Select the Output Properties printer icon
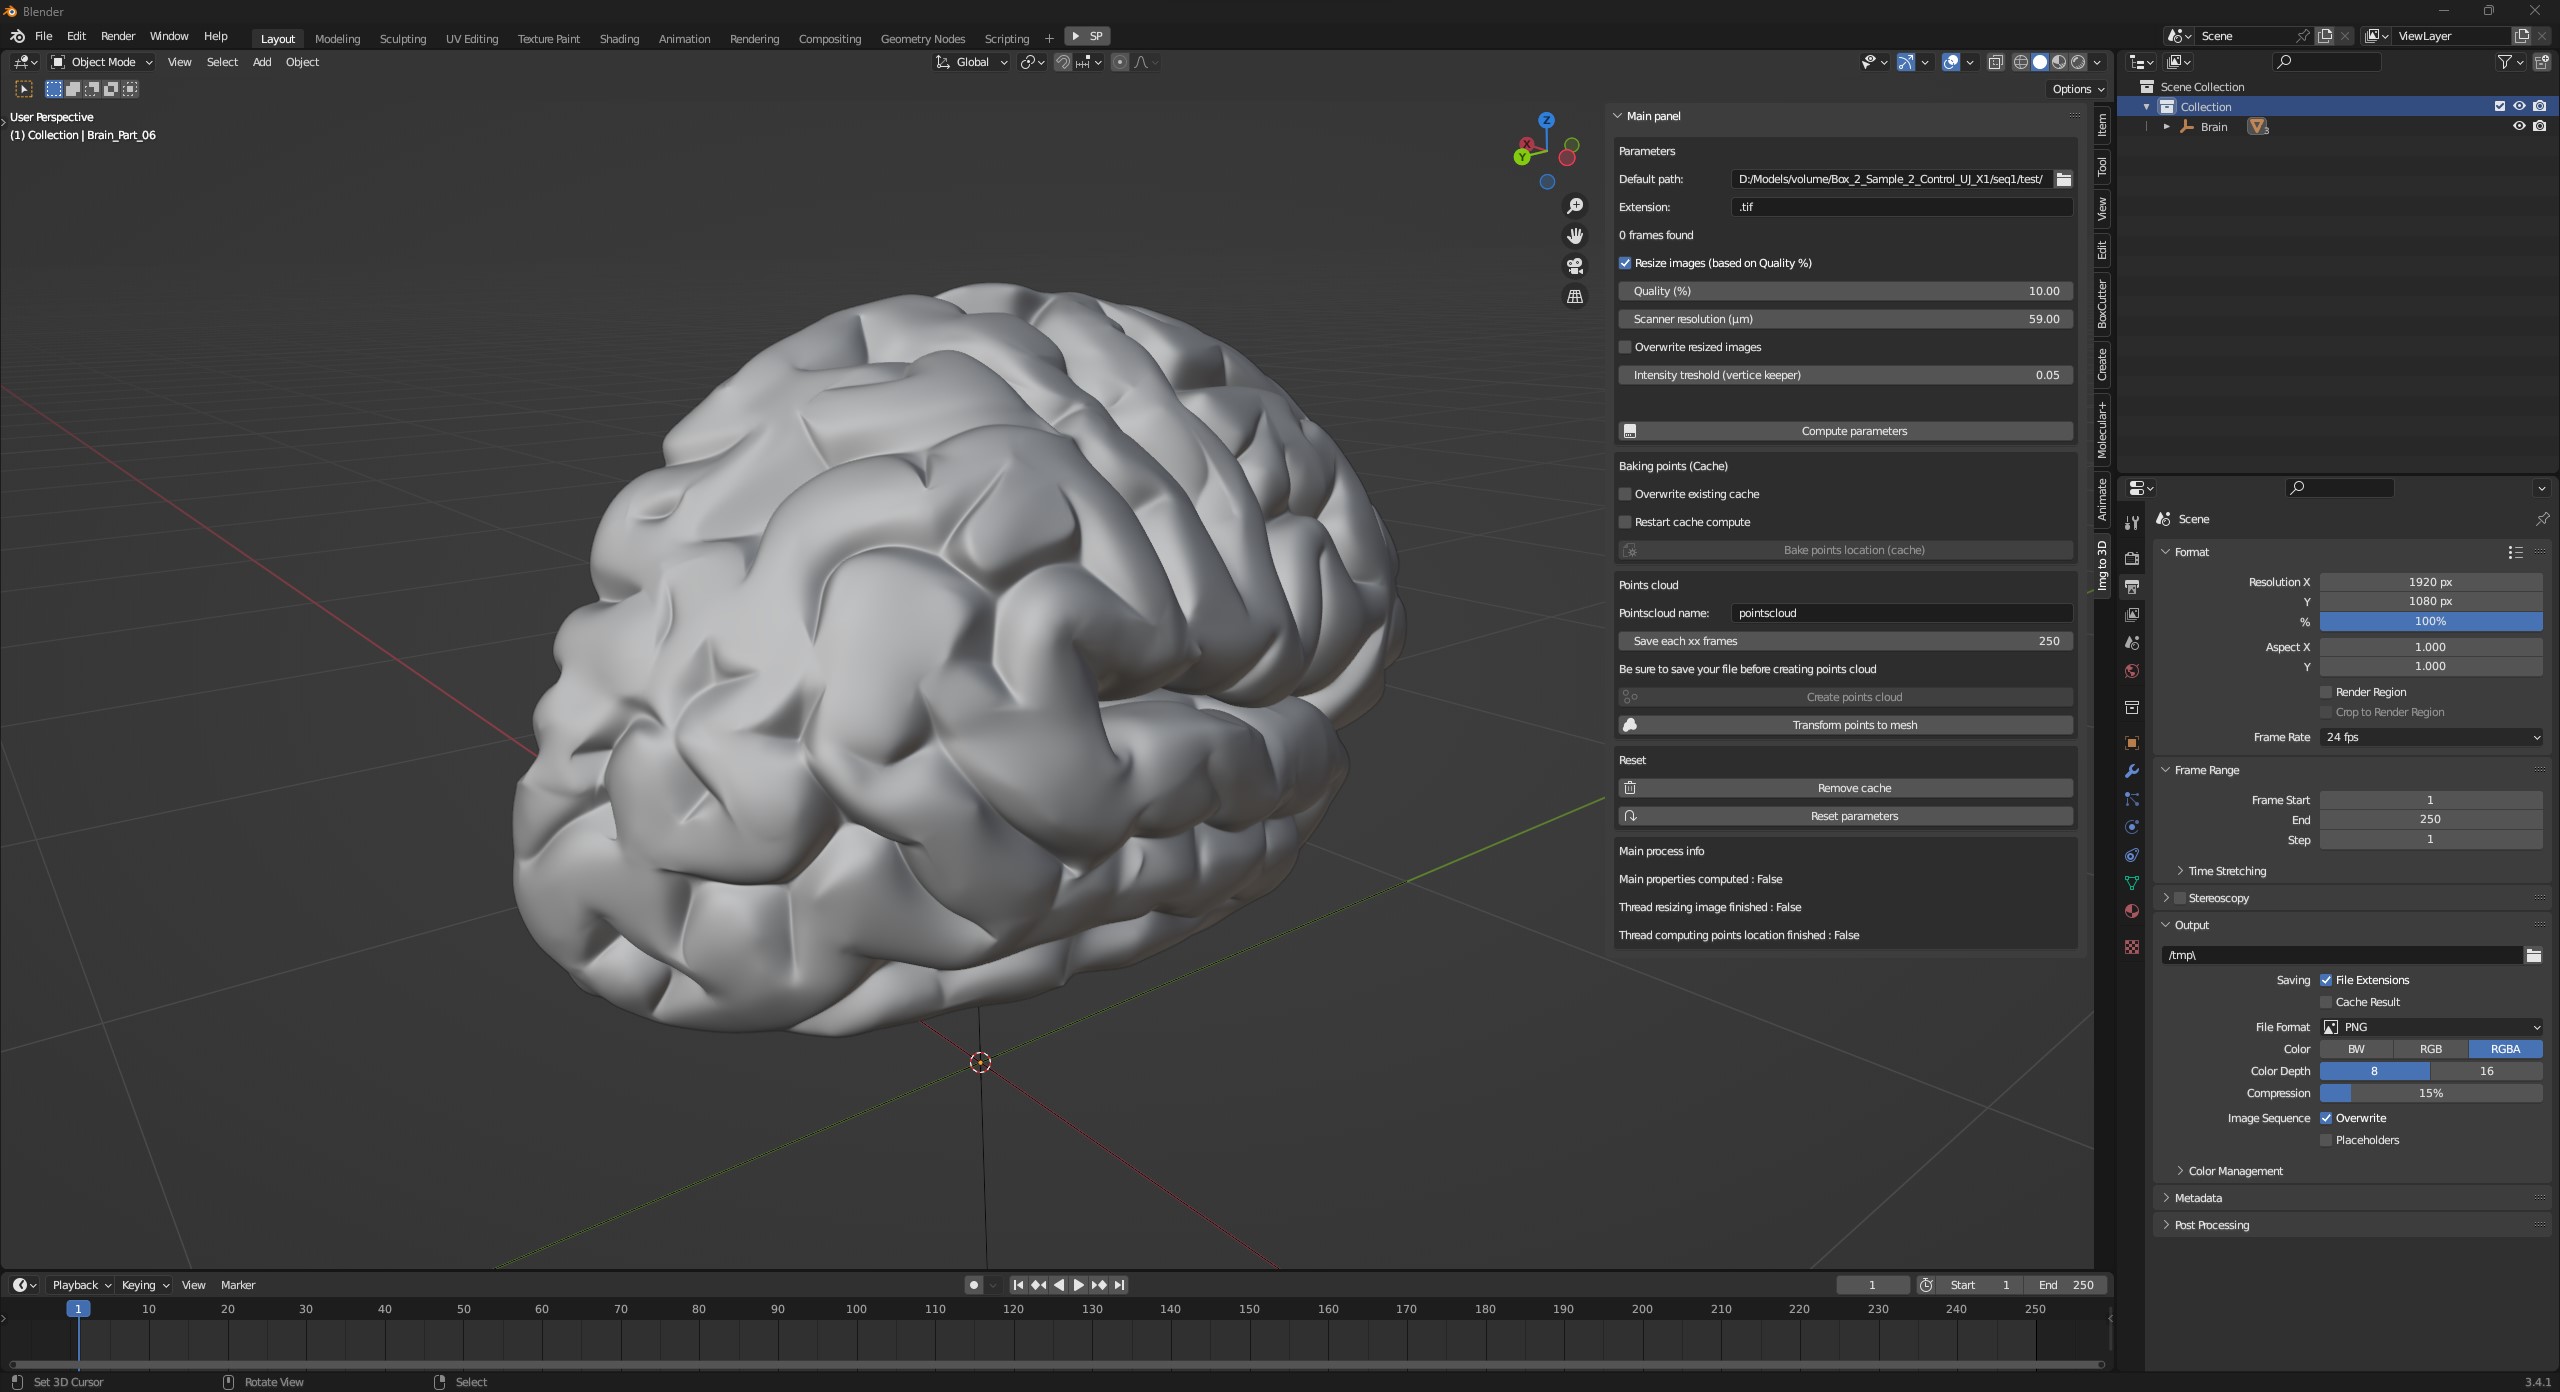2560x1392 pixels. coord(2131,588)
